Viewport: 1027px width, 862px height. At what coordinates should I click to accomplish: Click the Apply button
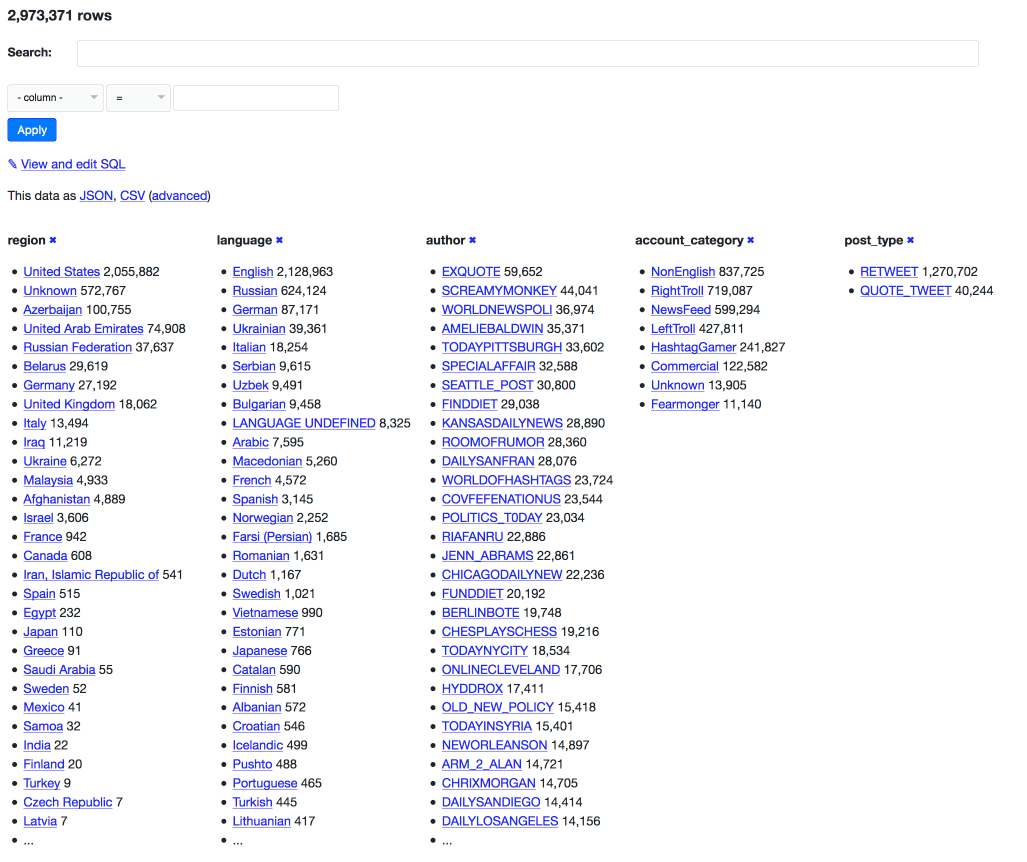tap(32, 130)
